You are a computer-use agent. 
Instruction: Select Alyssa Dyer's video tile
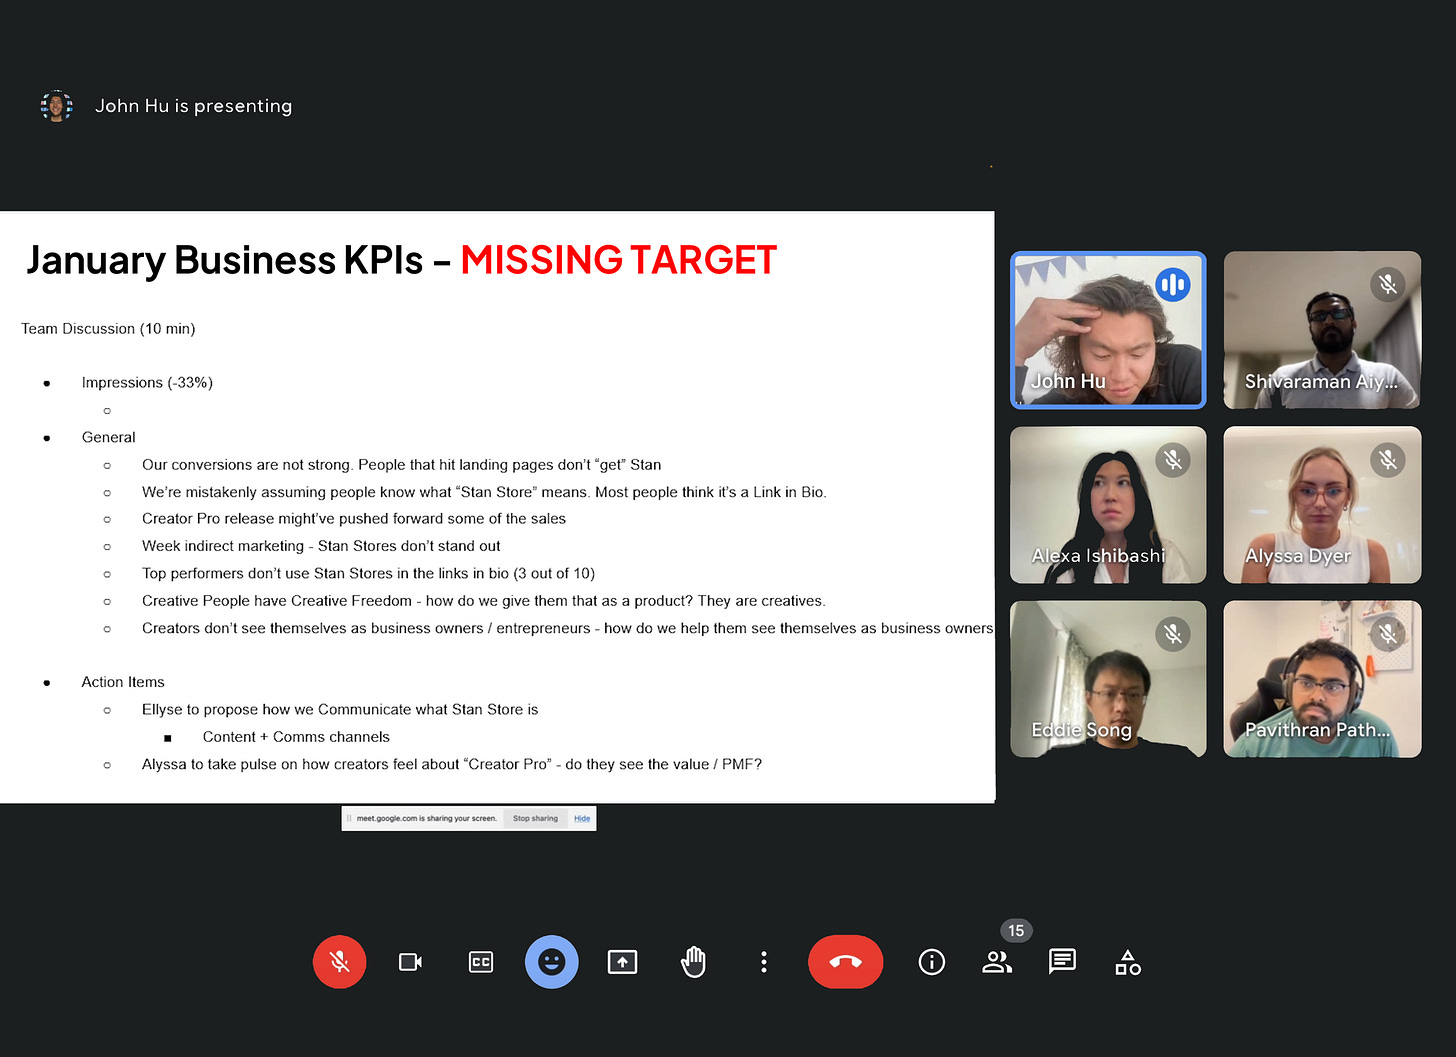(x=1322, y=505)
